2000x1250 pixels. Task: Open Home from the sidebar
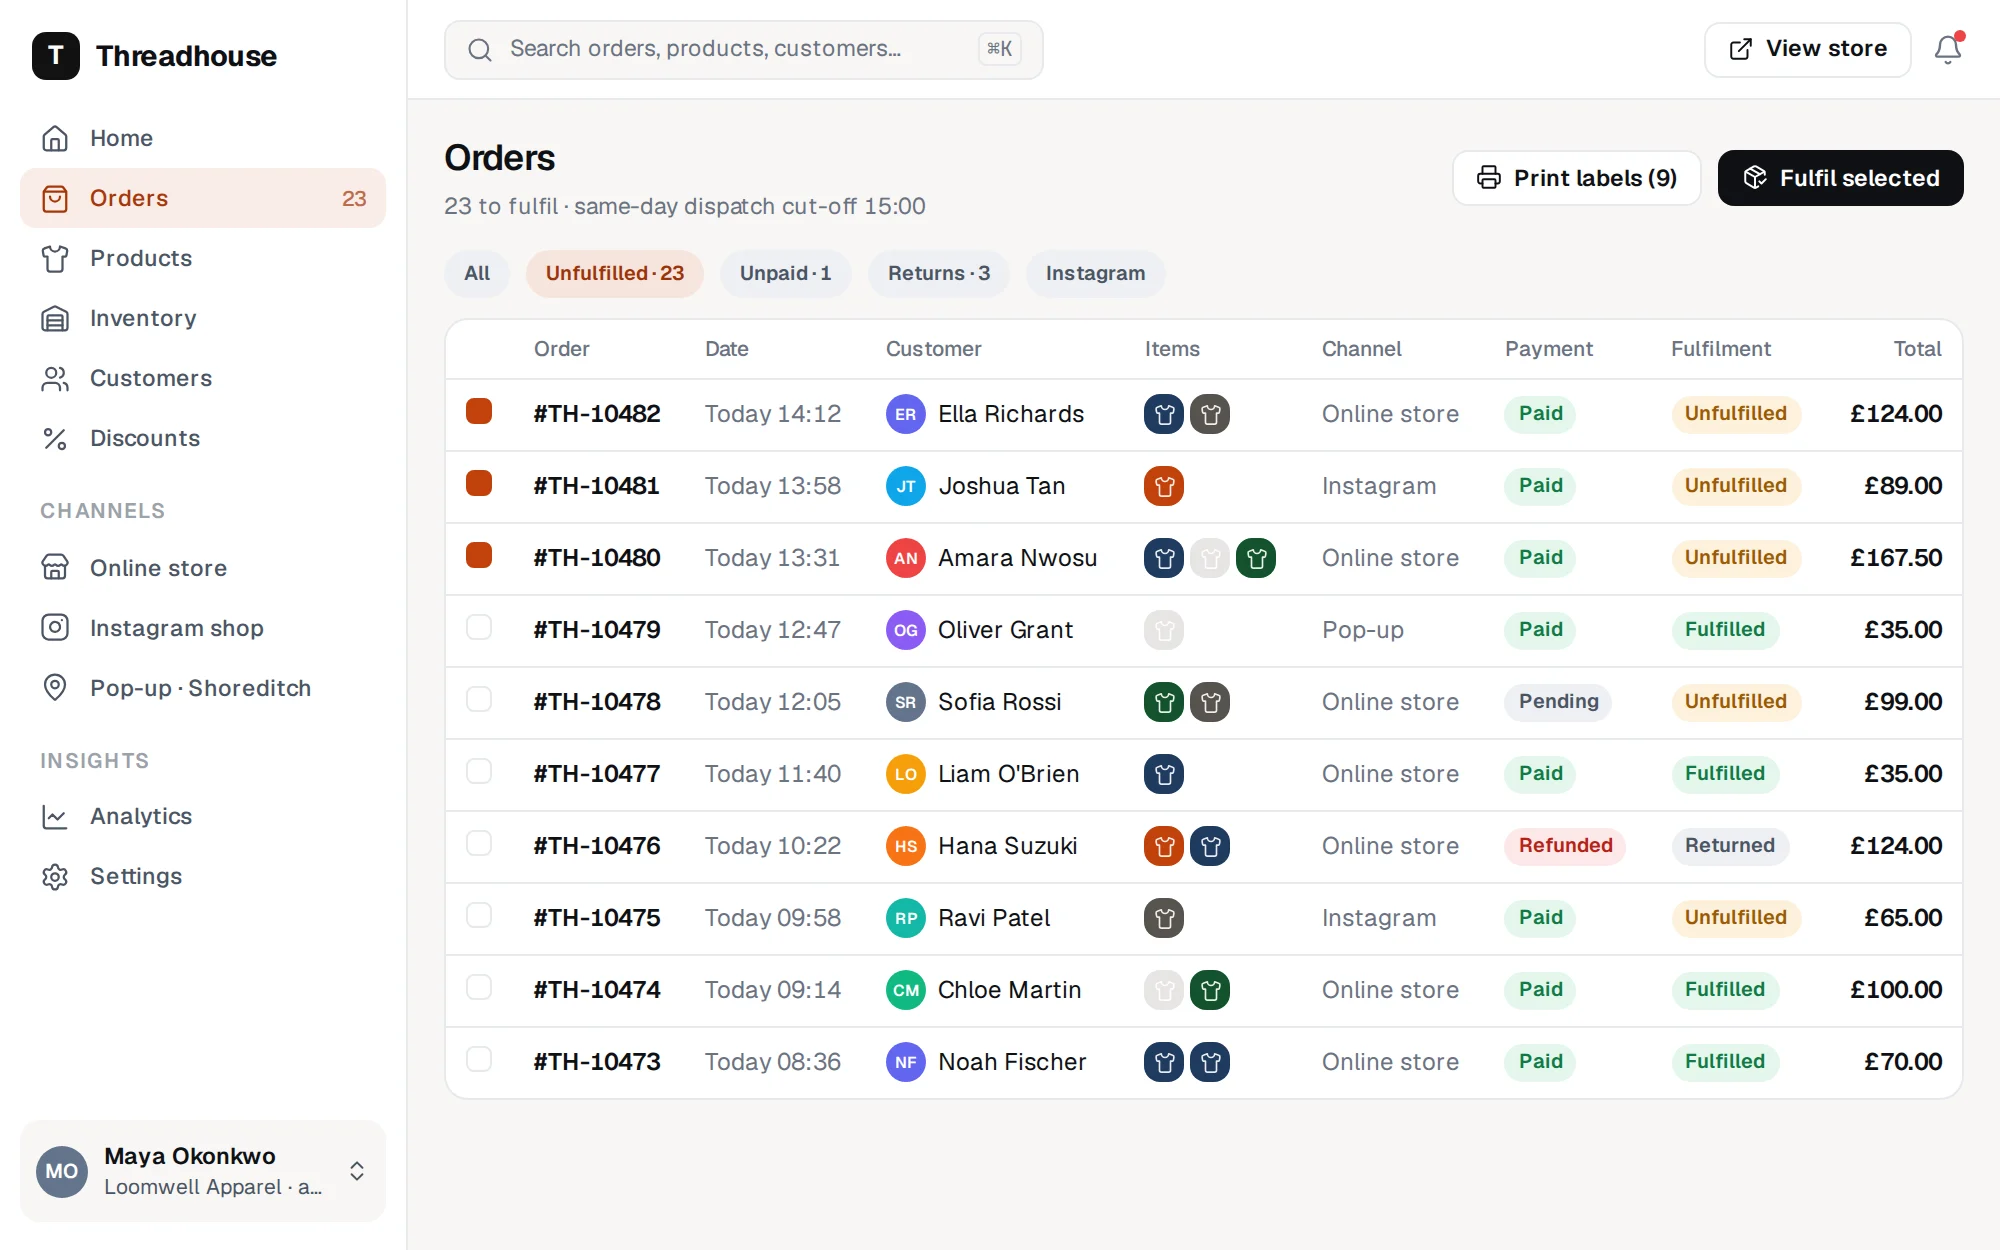[x=203, y=138]
